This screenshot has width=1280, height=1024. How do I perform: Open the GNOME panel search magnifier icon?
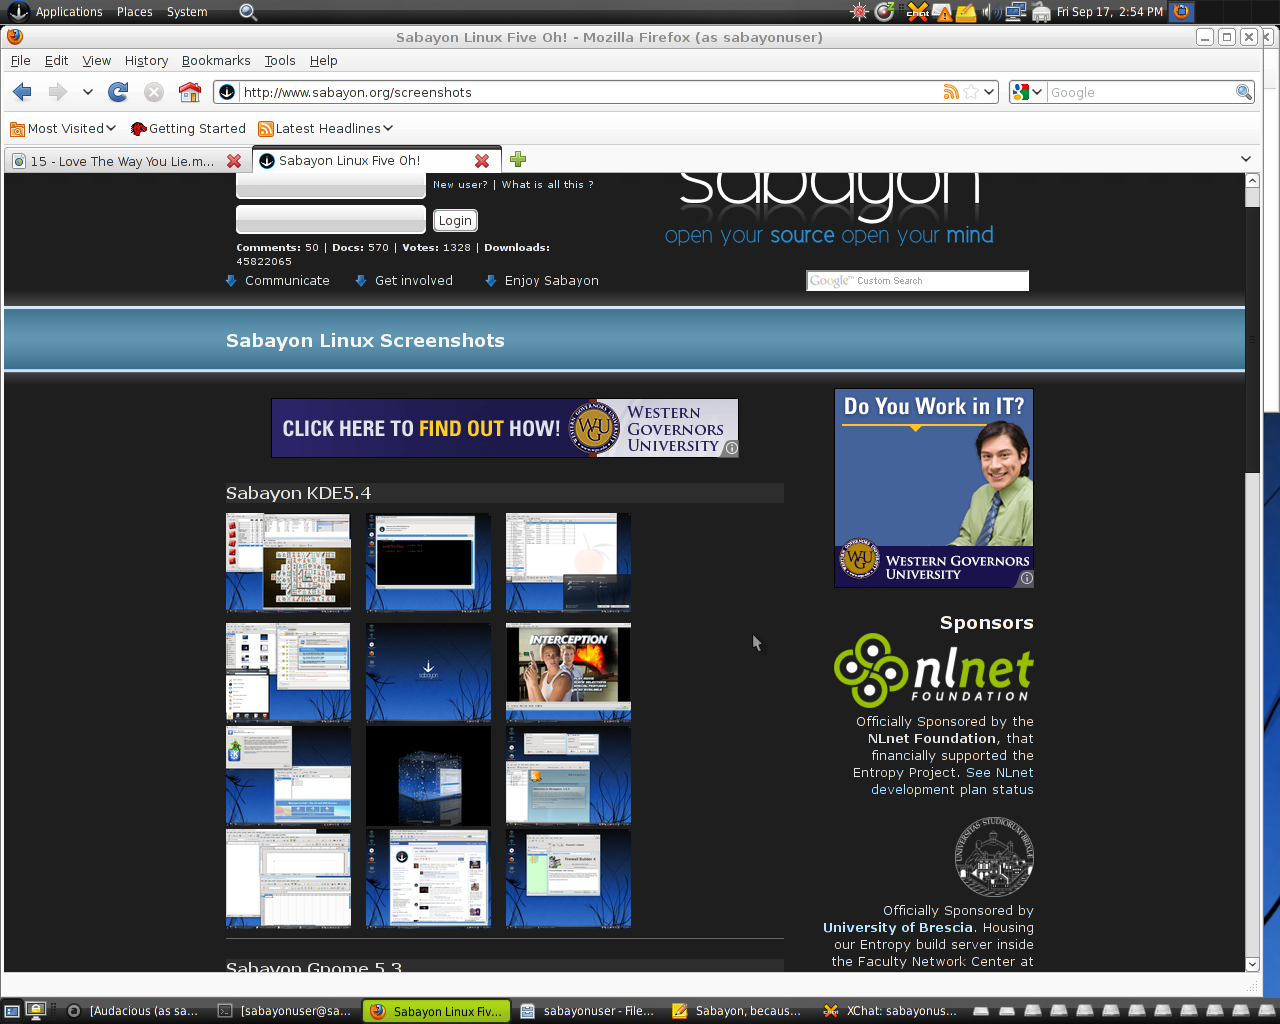[249, 12]
